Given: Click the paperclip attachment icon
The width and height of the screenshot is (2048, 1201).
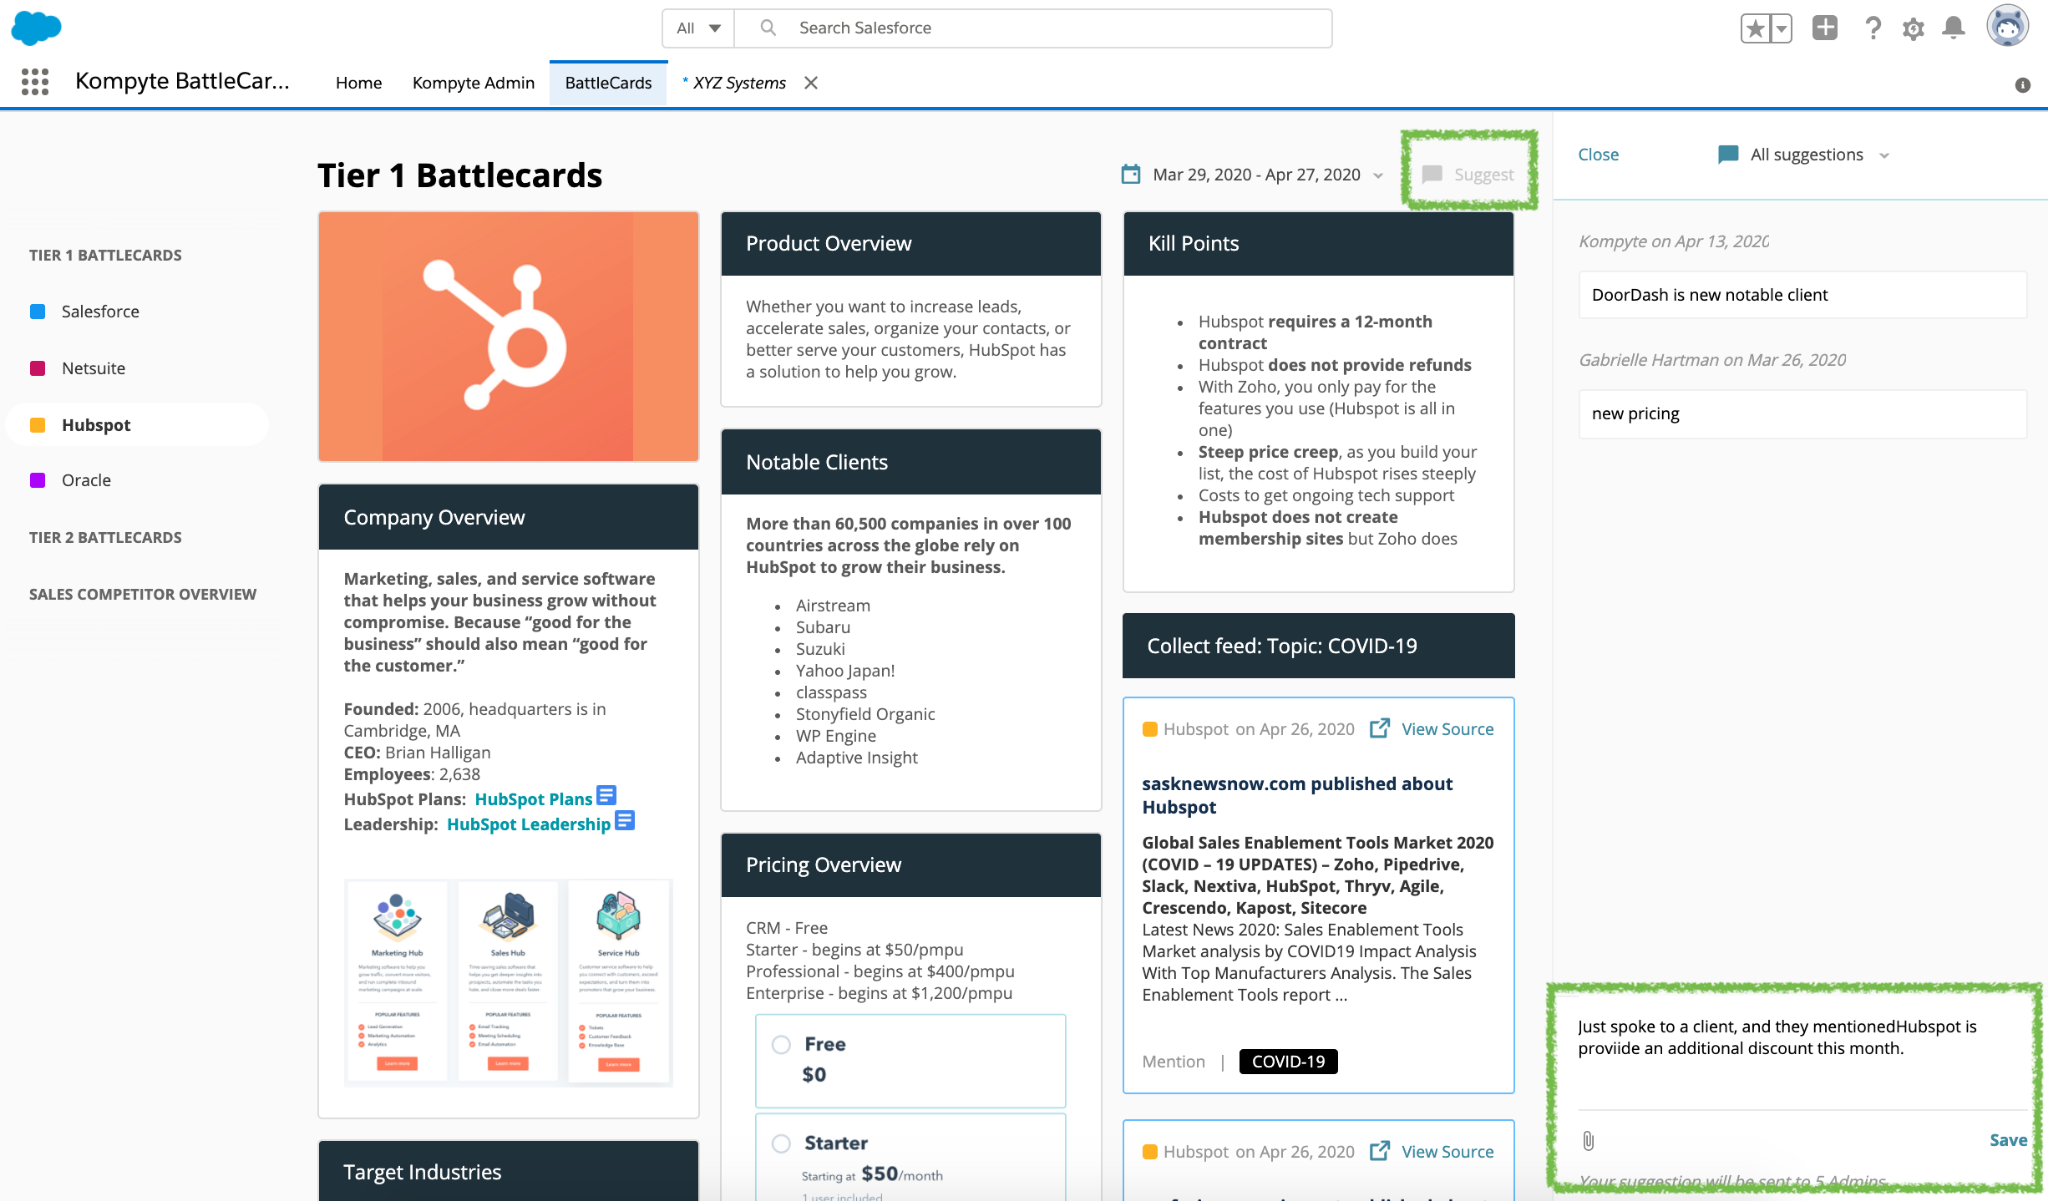Looking at the screenshot, I should click(x=1588, y=1140).
